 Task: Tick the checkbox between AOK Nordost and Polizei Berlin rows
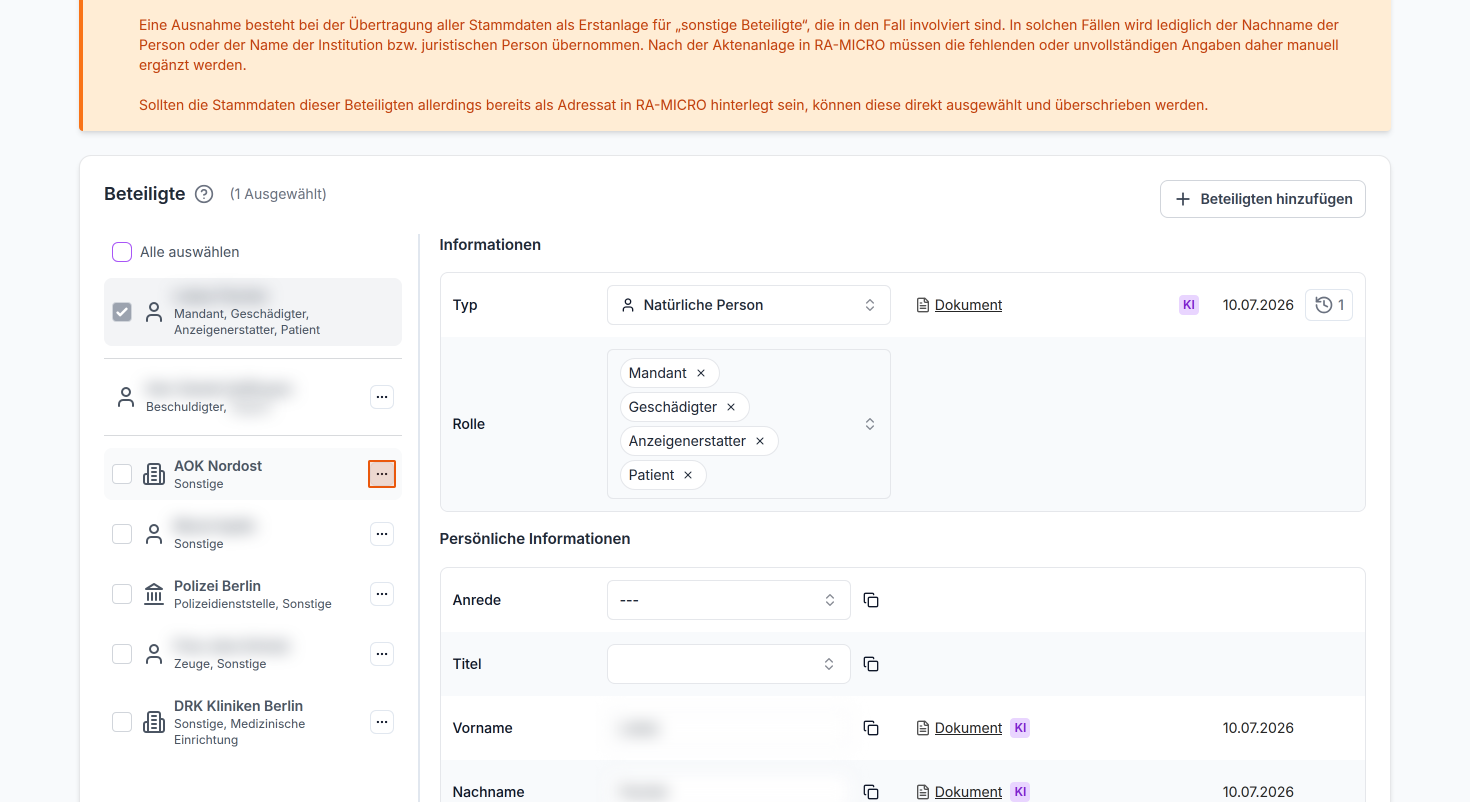click(122, 534)
